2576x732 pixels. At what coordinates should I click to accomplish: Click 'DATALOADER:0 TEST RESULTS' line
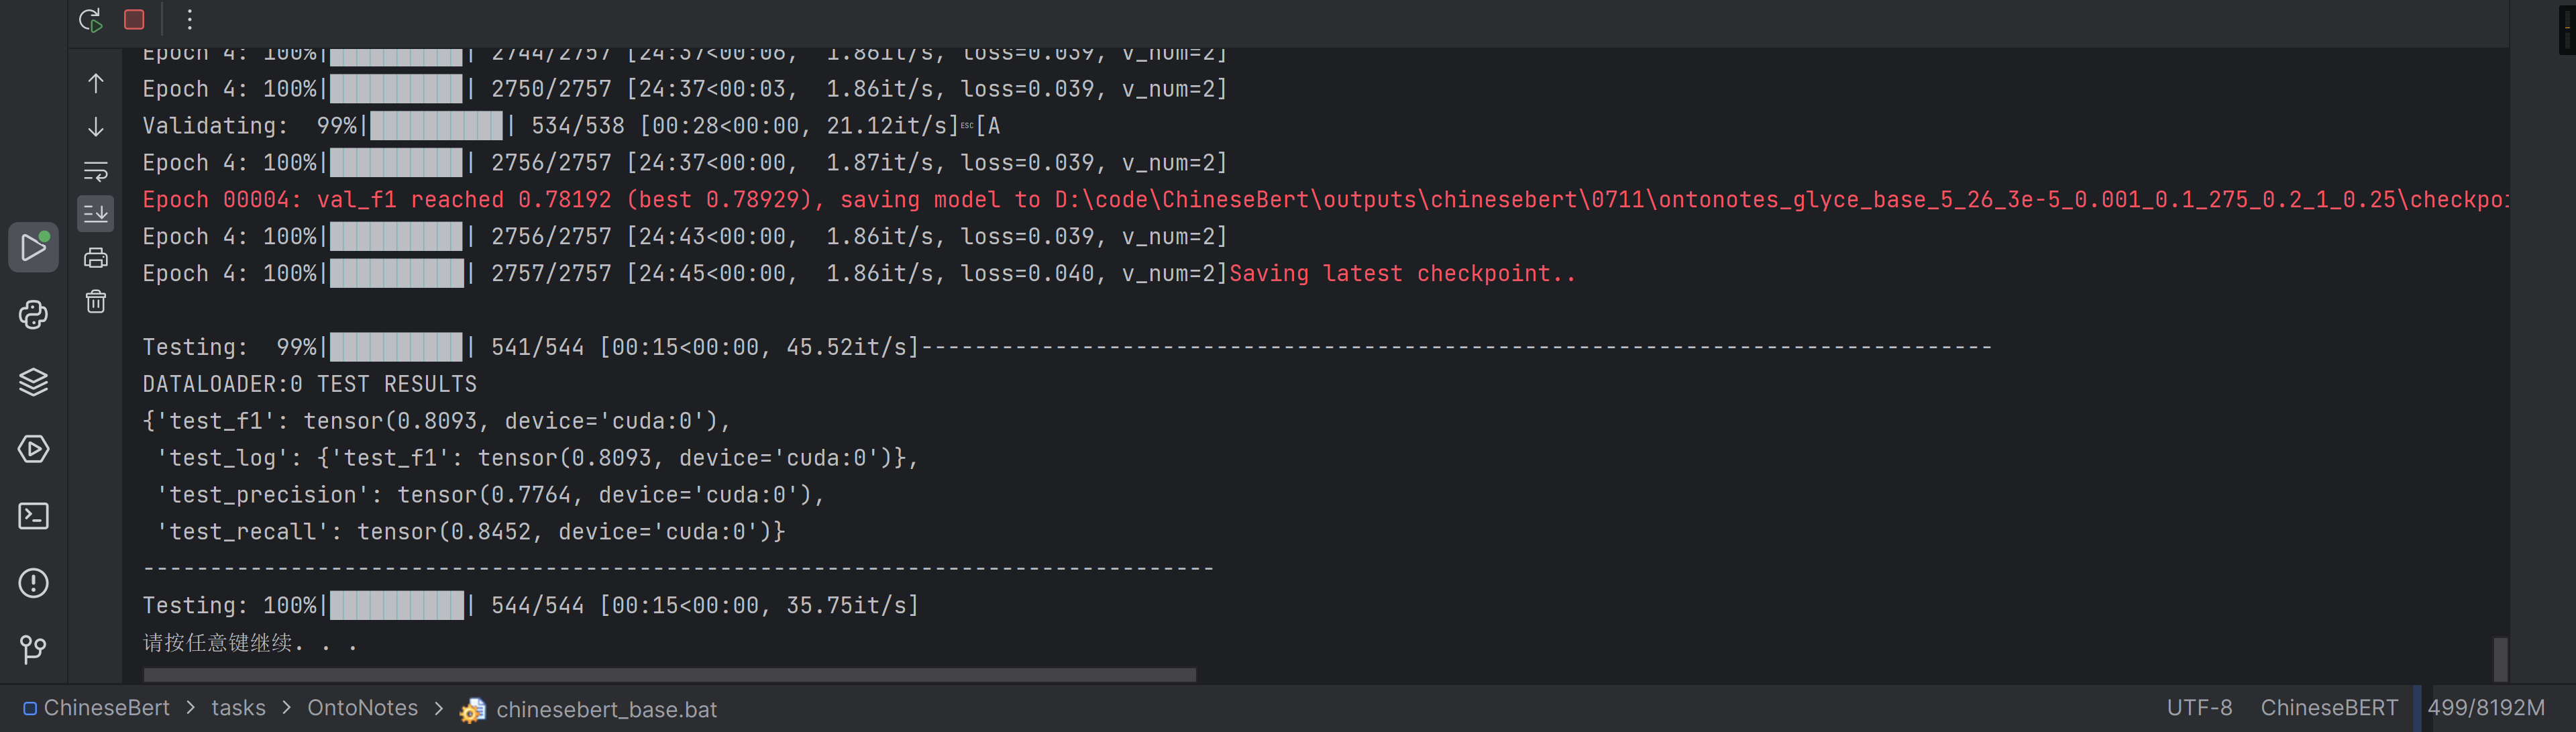[x=309, y=384]
